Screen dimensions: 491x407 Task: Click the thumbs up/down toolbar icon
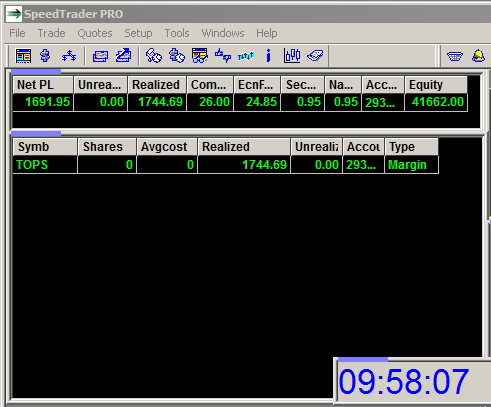[x=223, y=56]
